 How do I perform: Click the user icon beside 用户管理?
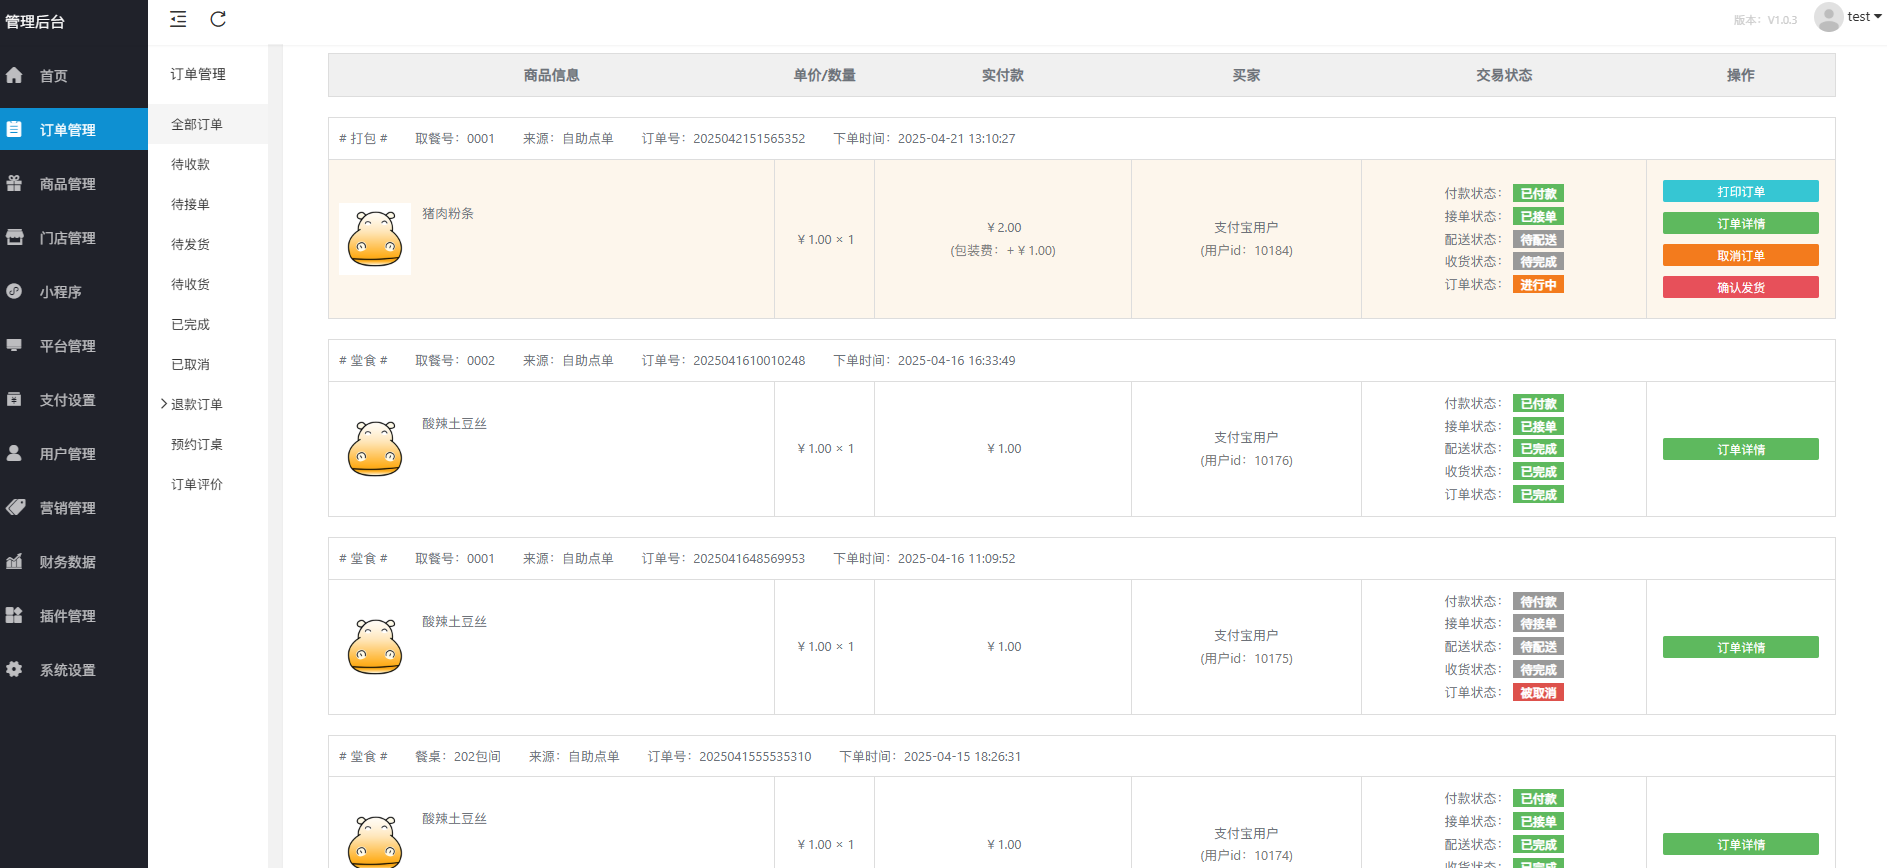pos(14,453)
